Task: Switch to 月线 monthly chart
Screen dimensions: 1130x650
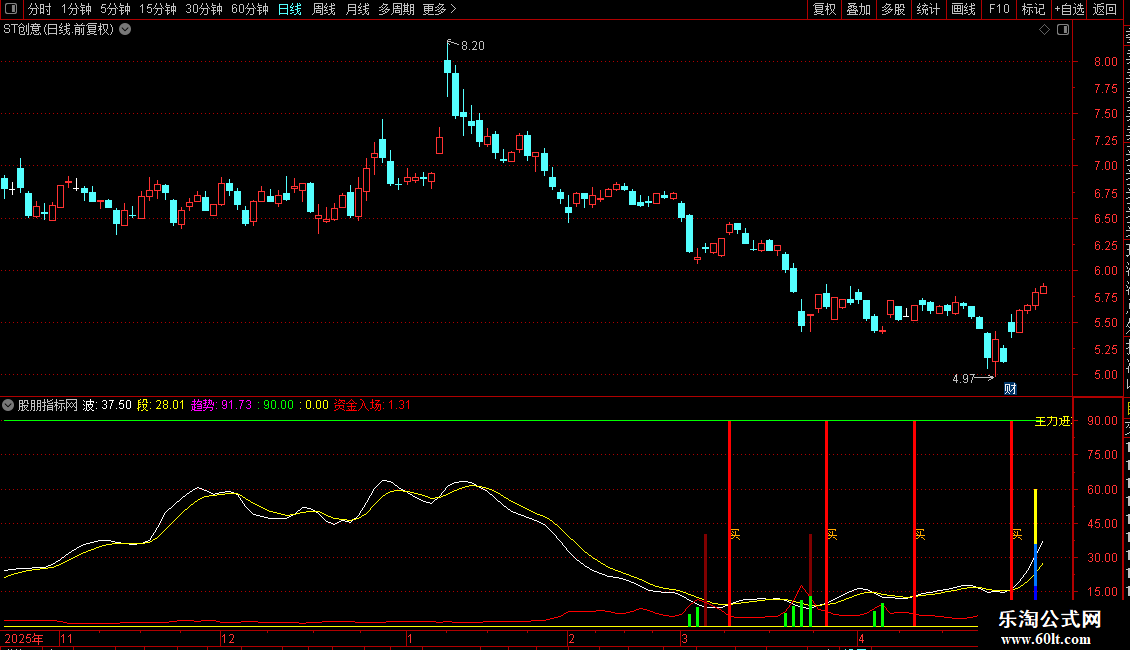Action: pyautogui.click(x=357, y=9)
